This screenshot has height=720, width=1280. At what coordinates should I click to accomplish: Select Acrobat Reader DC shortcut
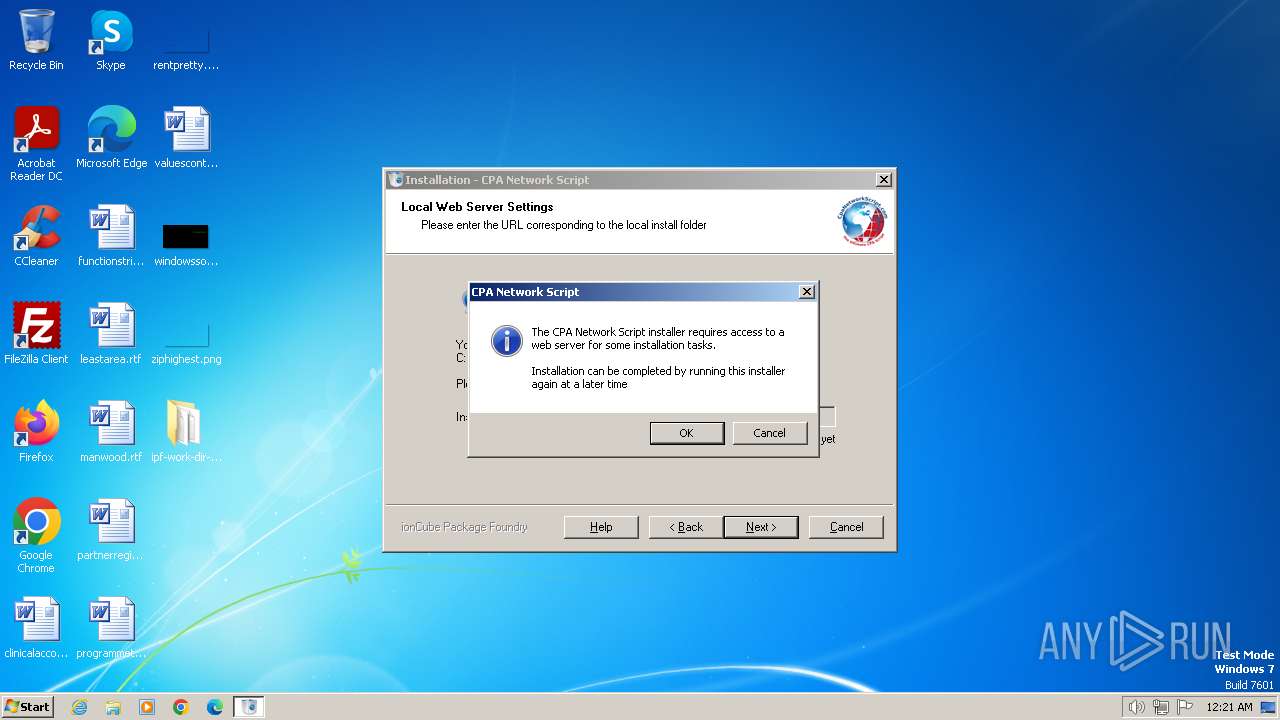click(36, 143)
